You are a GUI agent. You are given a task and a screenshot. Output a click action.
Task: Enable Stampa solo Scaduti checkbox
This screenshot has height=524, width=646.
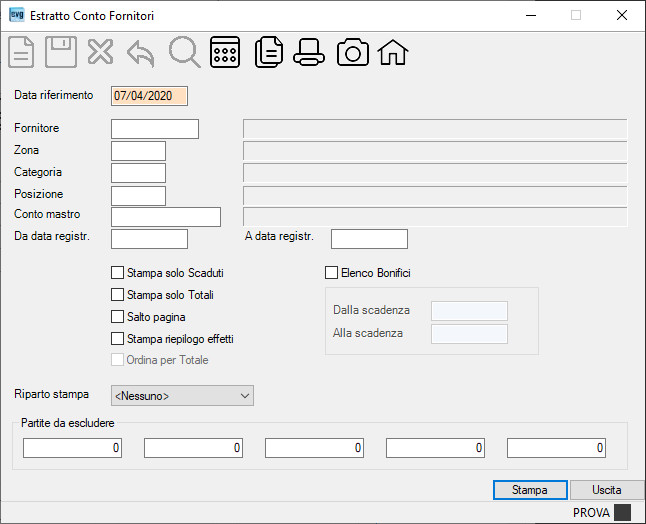pyautogui.click(x=117, y=273)
